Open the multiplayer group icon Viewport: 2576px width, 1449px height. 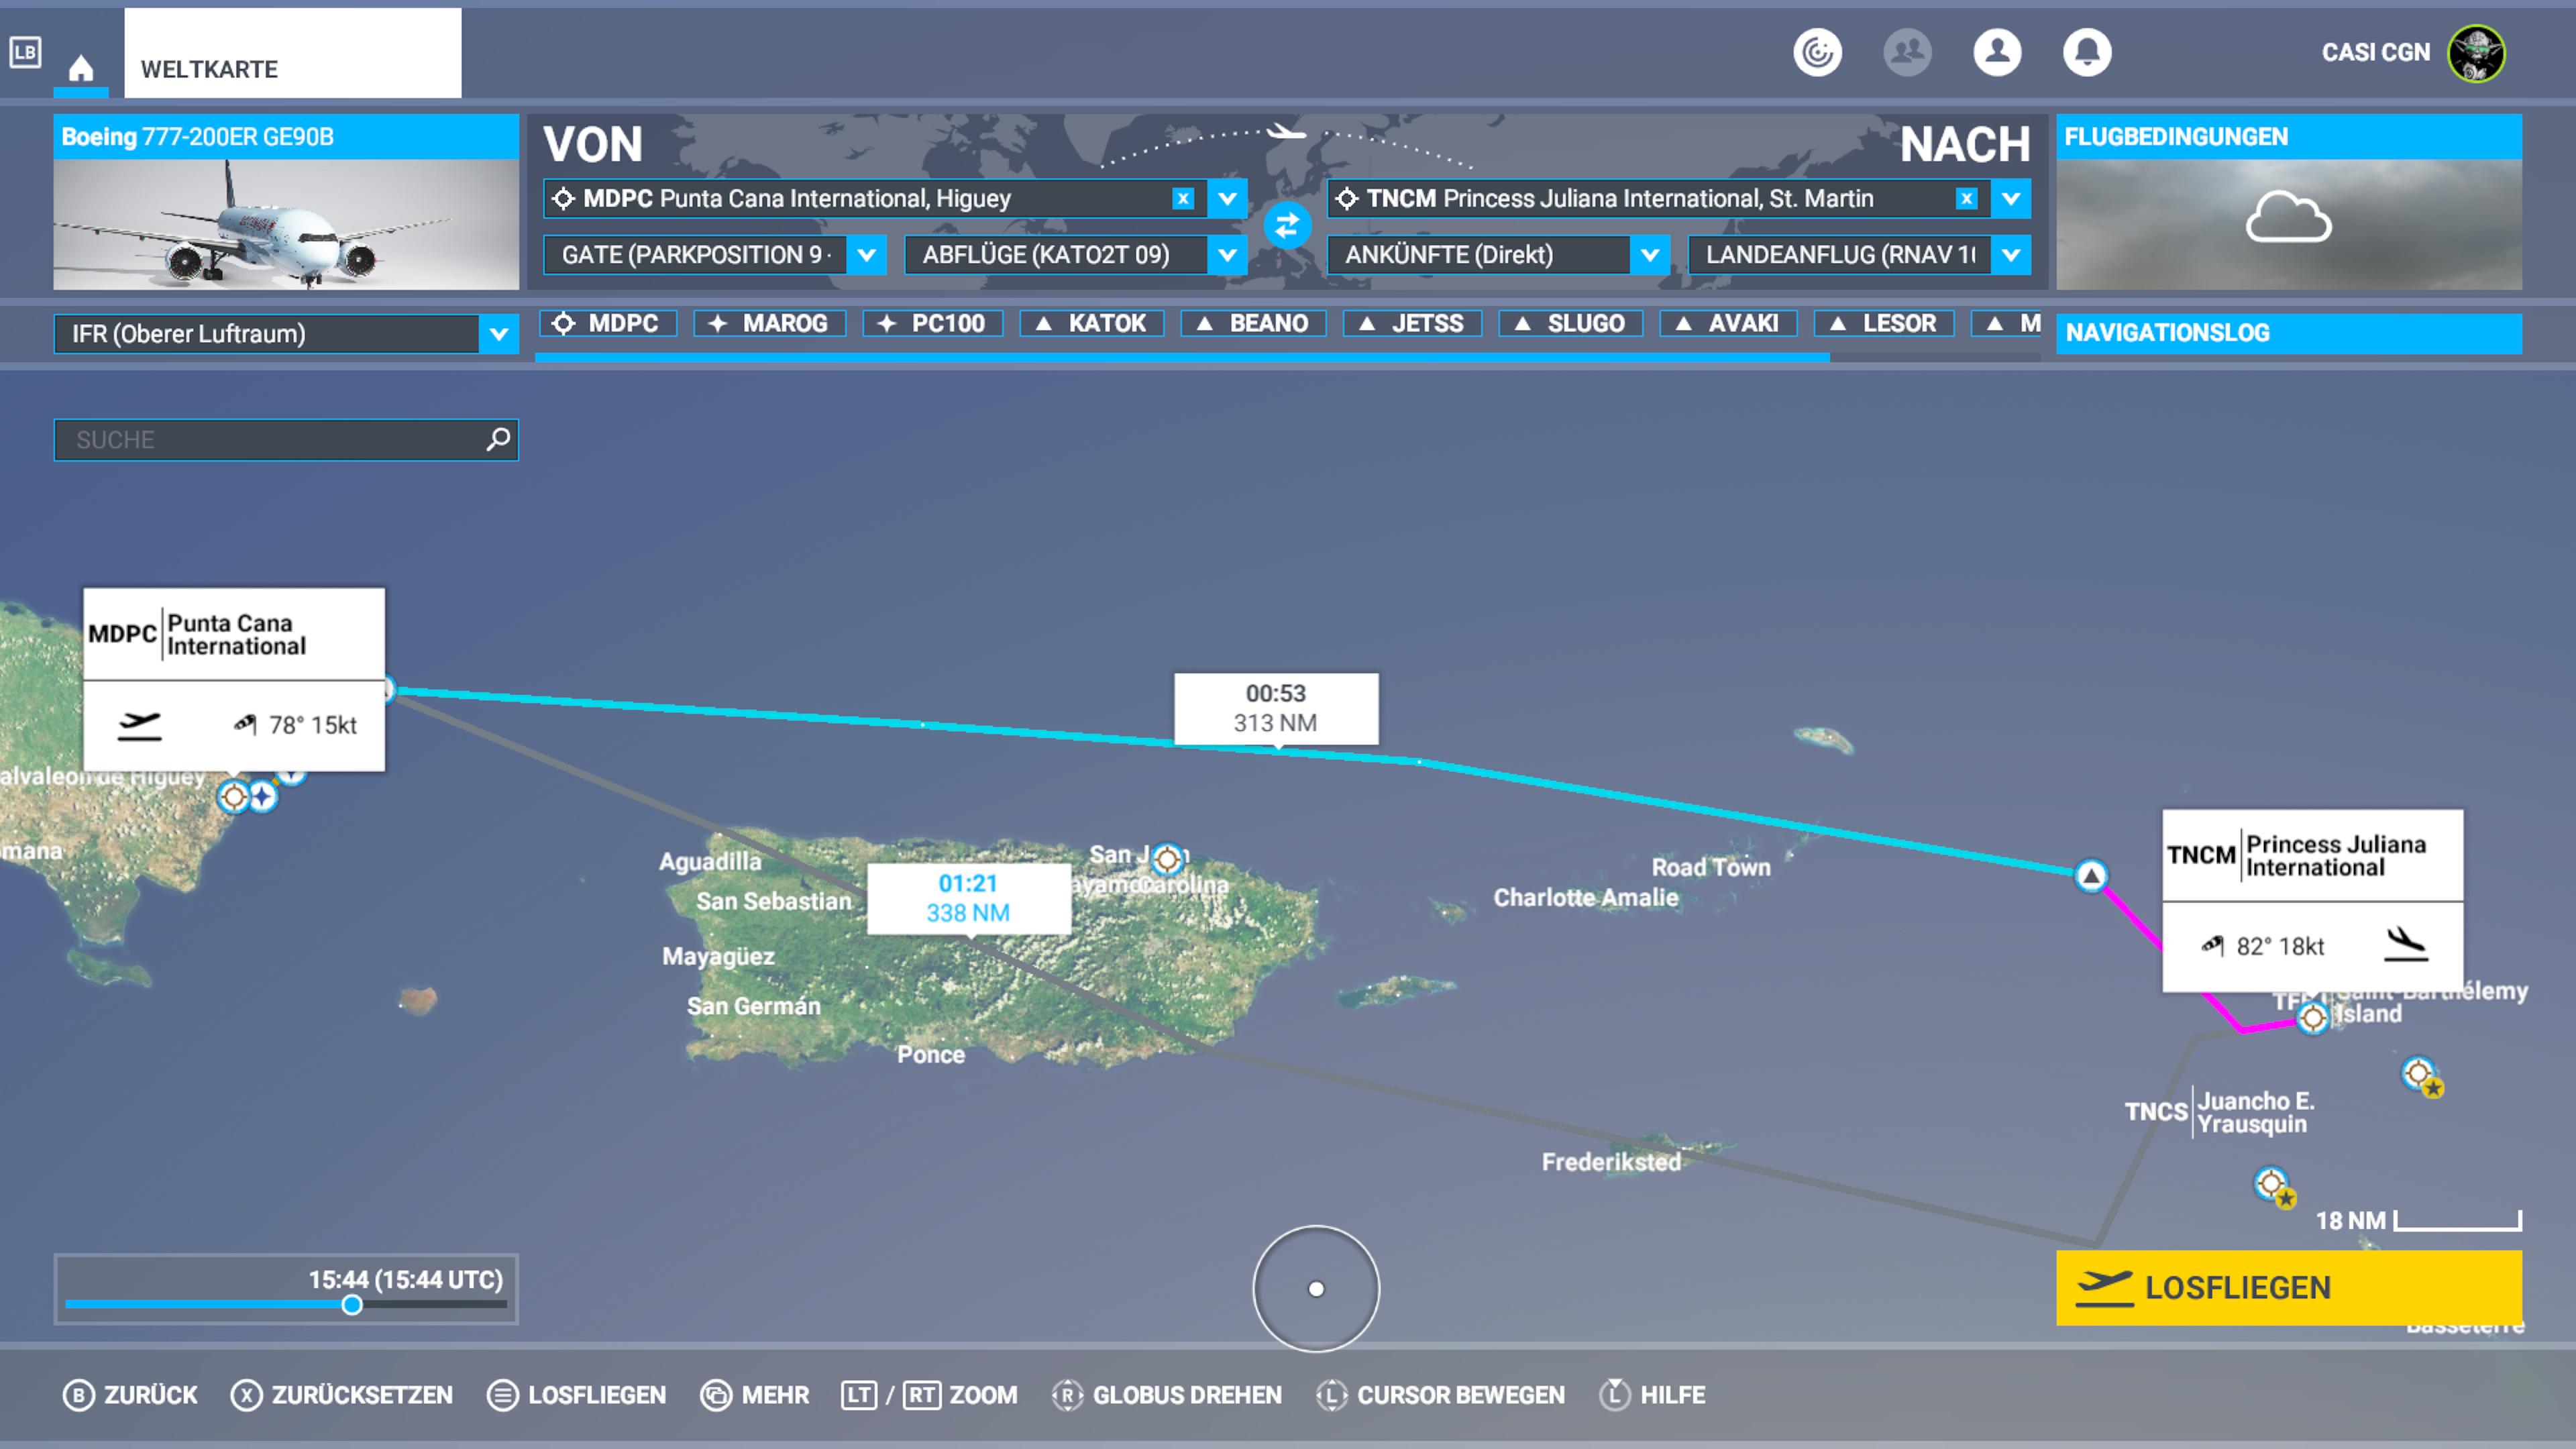tap(1907, 52)
